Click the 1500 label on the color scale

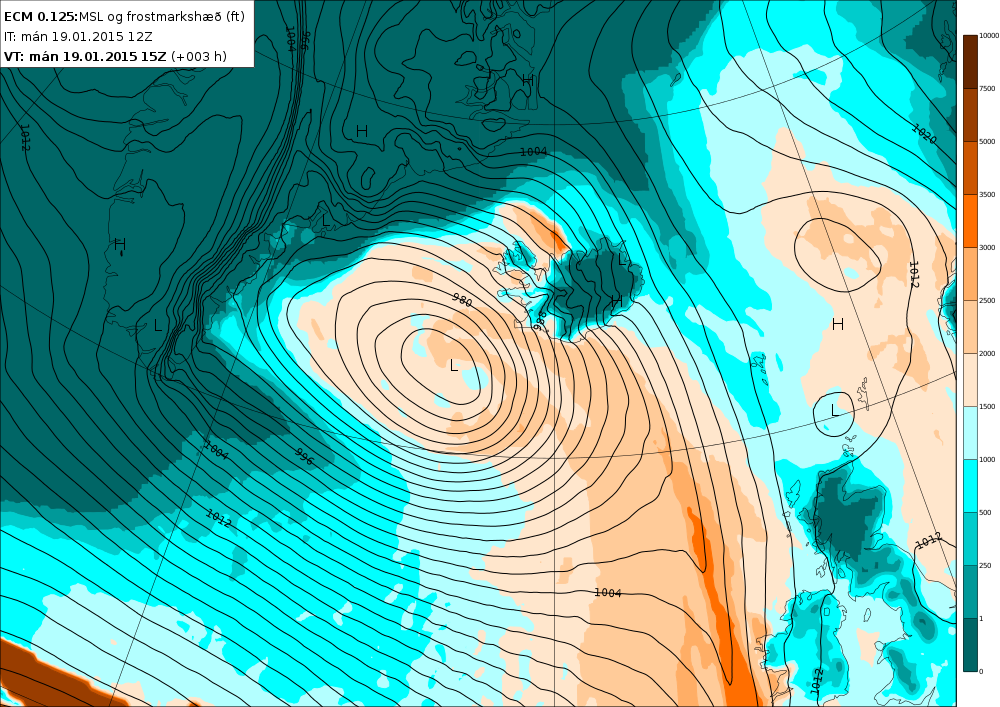click(987, 406)
